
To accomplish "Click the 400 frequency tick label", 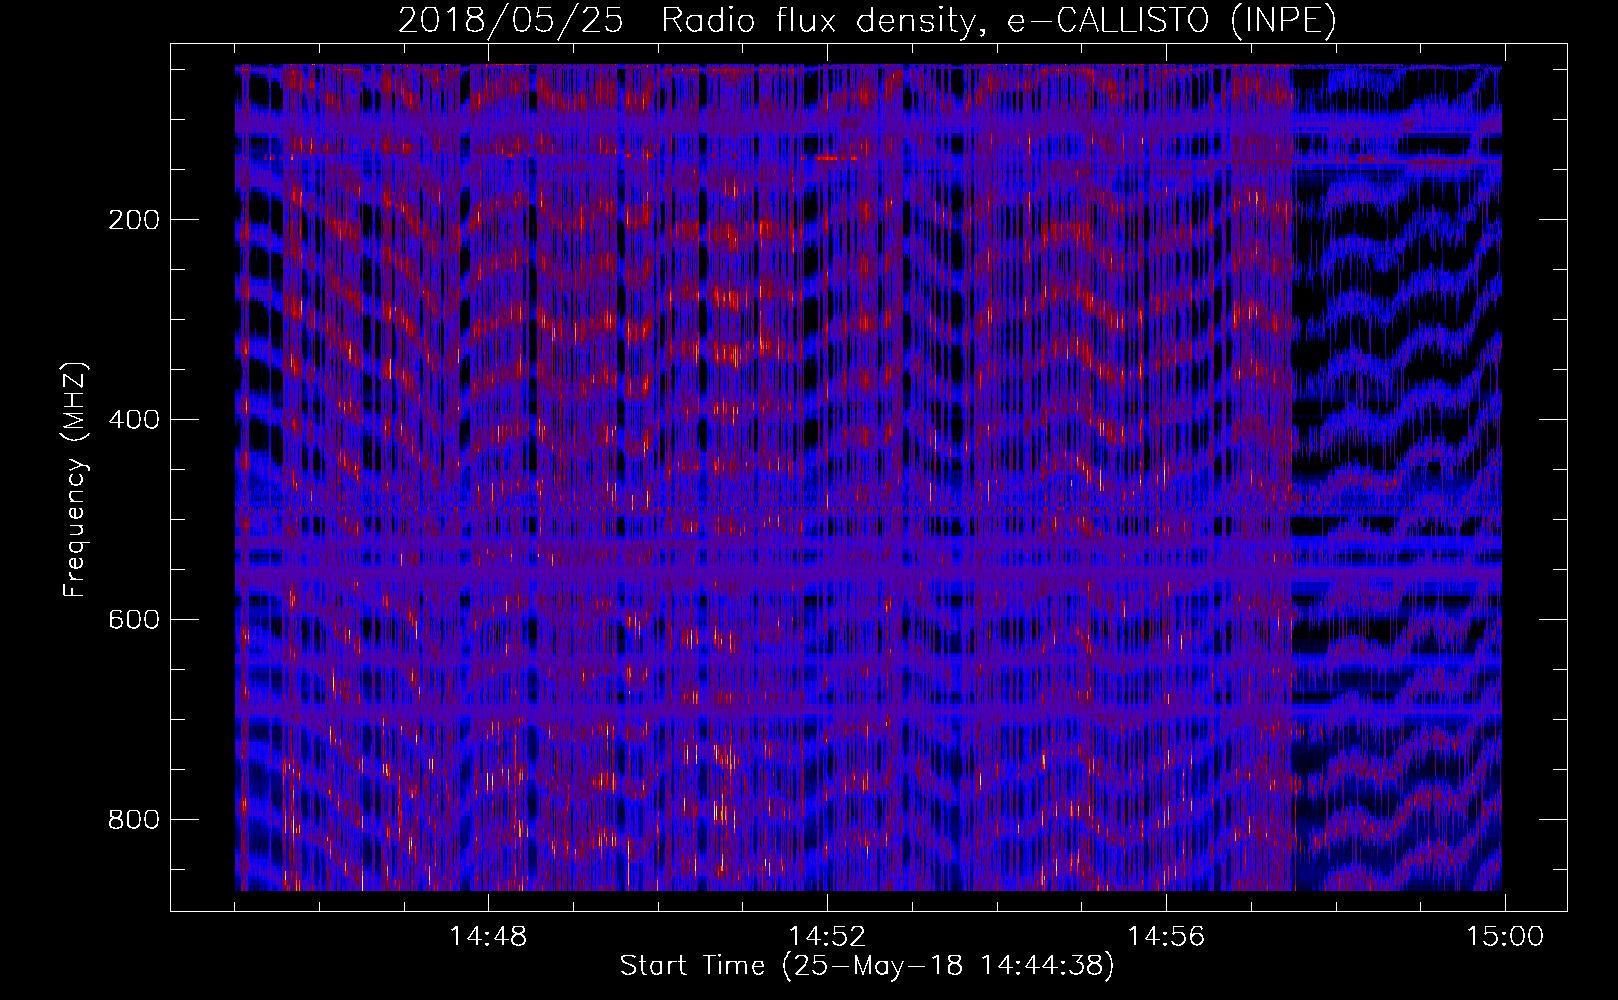I will tap(134, 420).
